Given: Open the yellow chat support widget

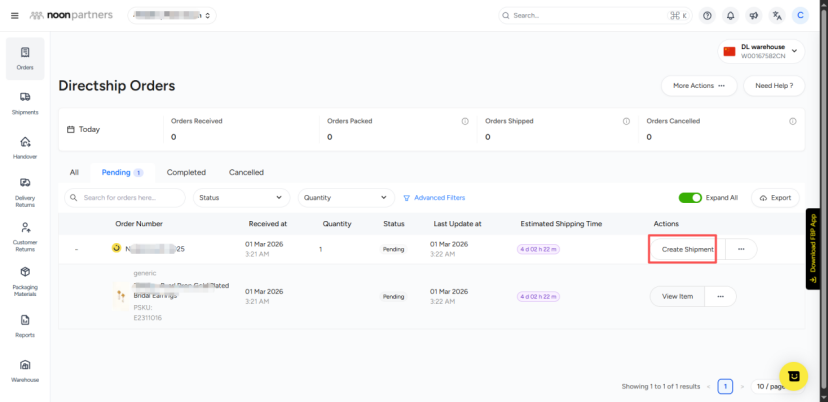Looking at the screenshot, I should [x=793, y=376].
